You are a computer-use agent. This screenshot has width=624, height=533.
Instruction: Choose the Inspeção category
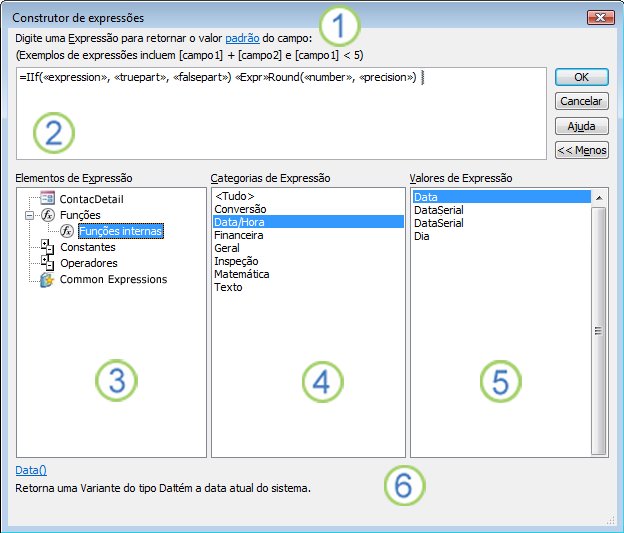pos(308,261)
